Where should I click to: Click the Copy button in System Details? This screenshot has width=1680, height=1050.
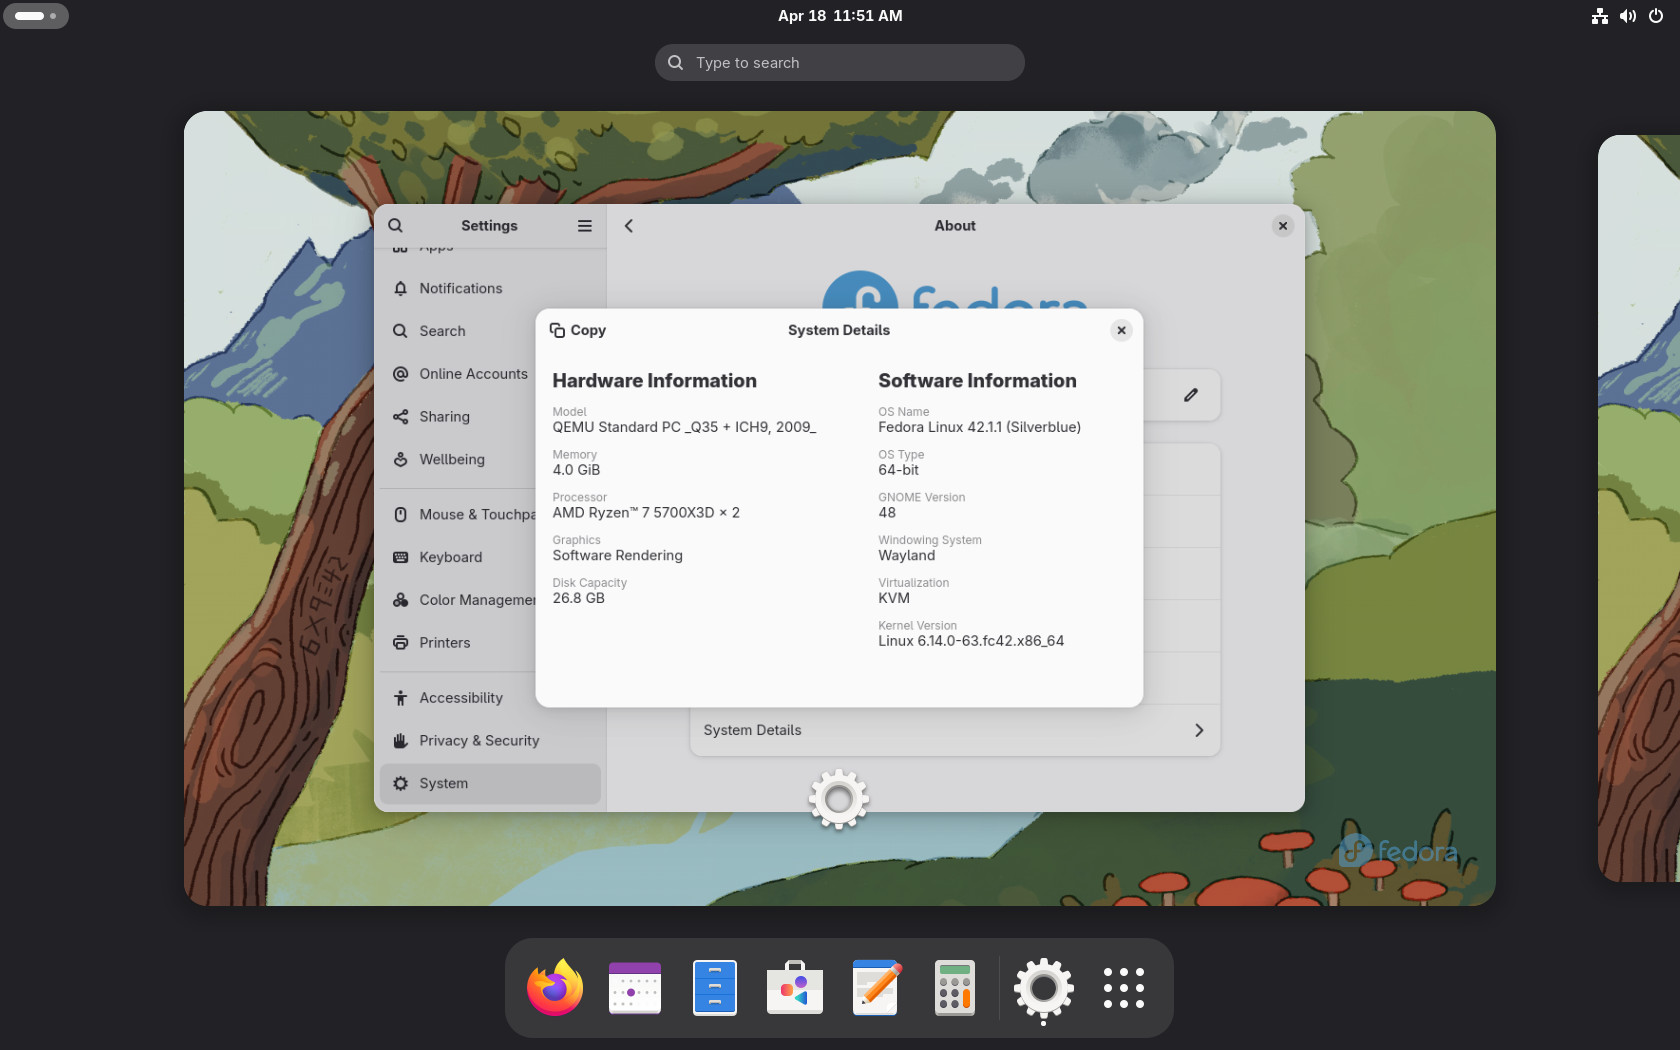tap(578, 330)
